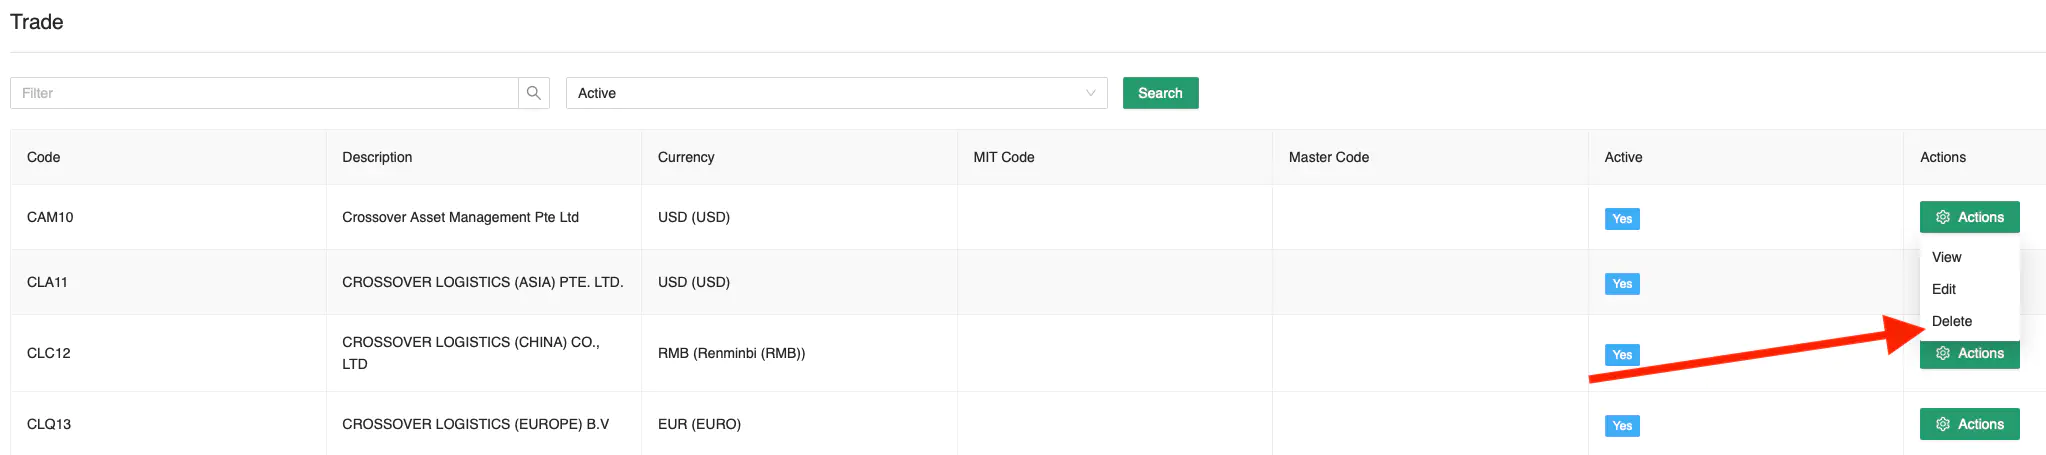Choose View from the actions menu
2046x455 pixels.
tap(1946, 257)
